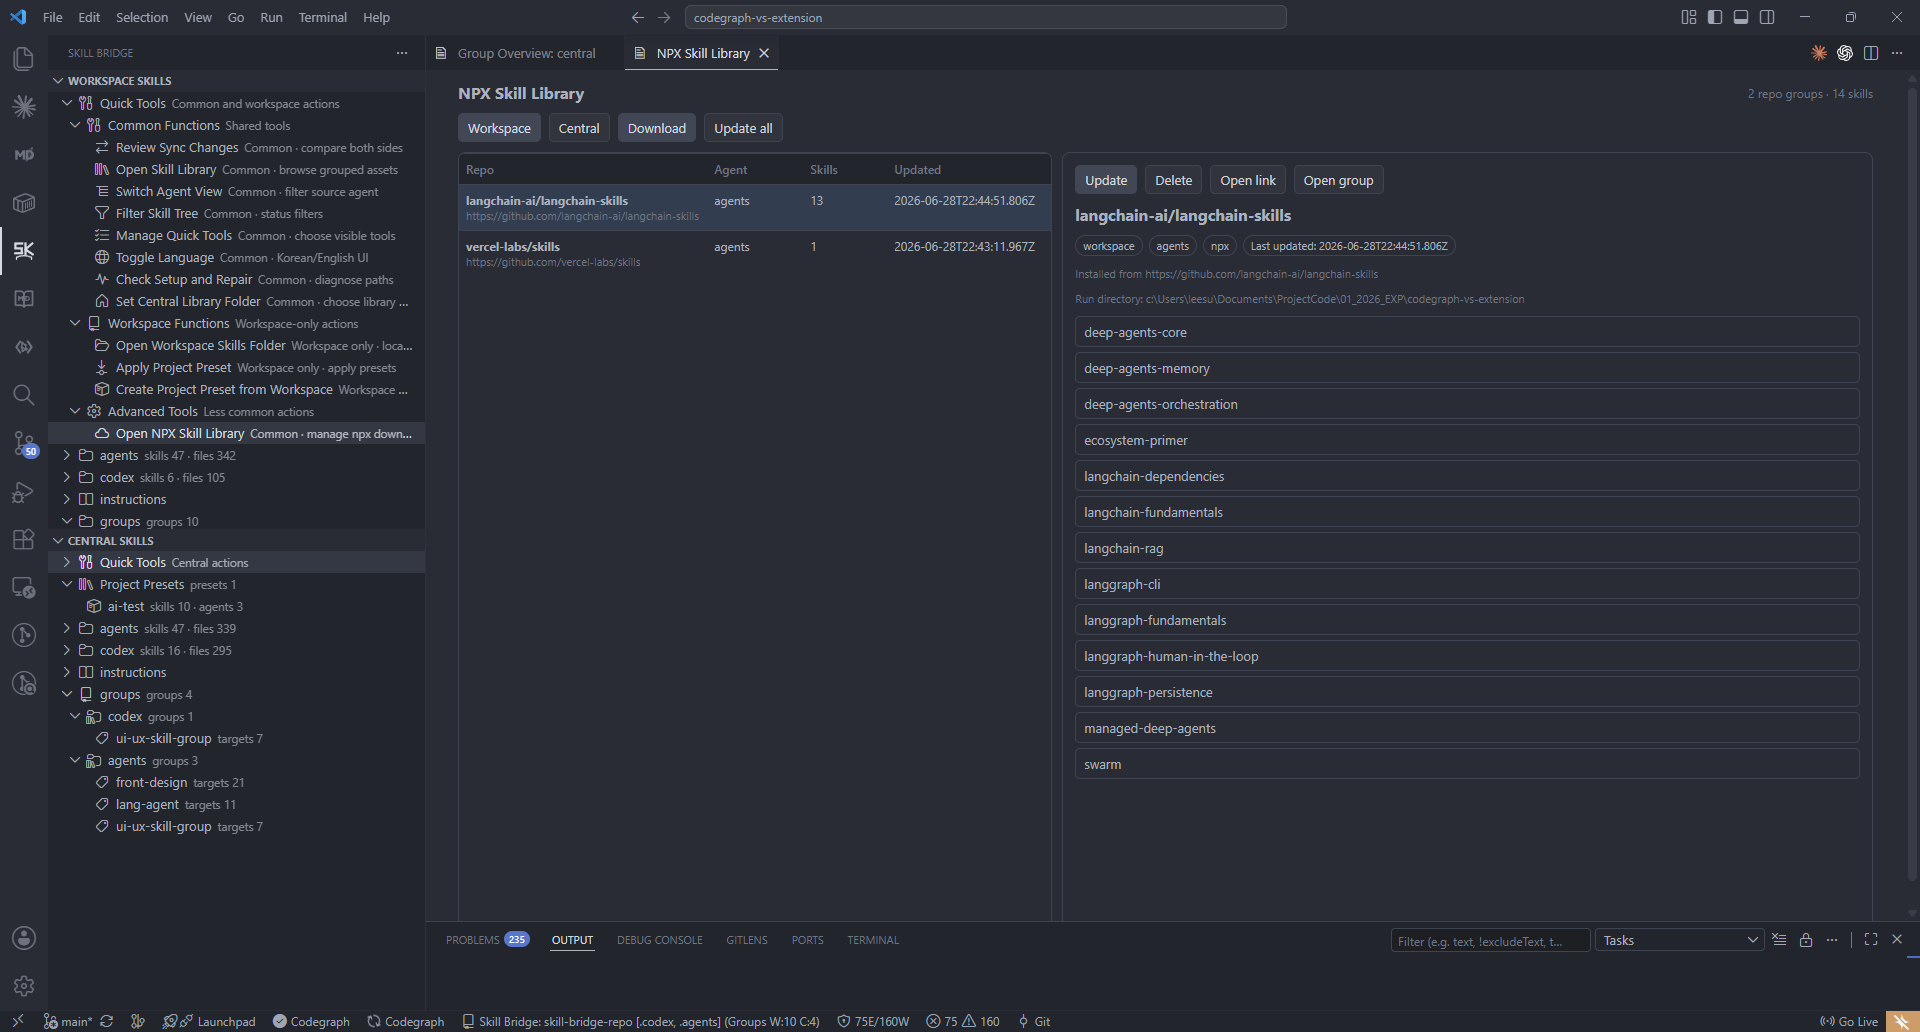Viewport: 1920px width, 1032px height.
Task: Open Customize Layout in the title bar
Action: tap(1689, 17)
